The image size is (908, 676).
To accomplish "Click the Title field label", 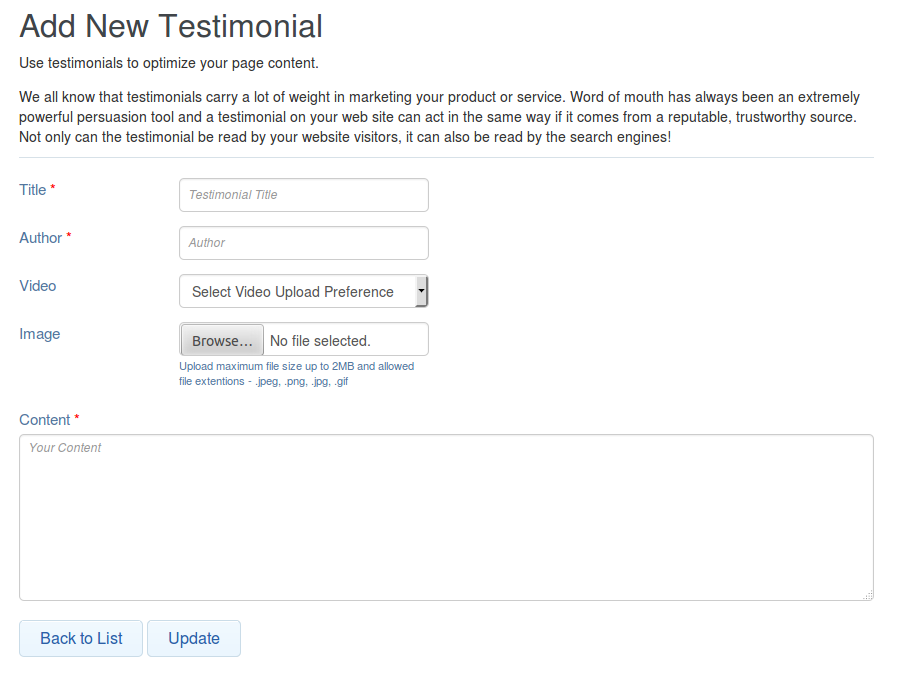I will (x=31, y=189).
